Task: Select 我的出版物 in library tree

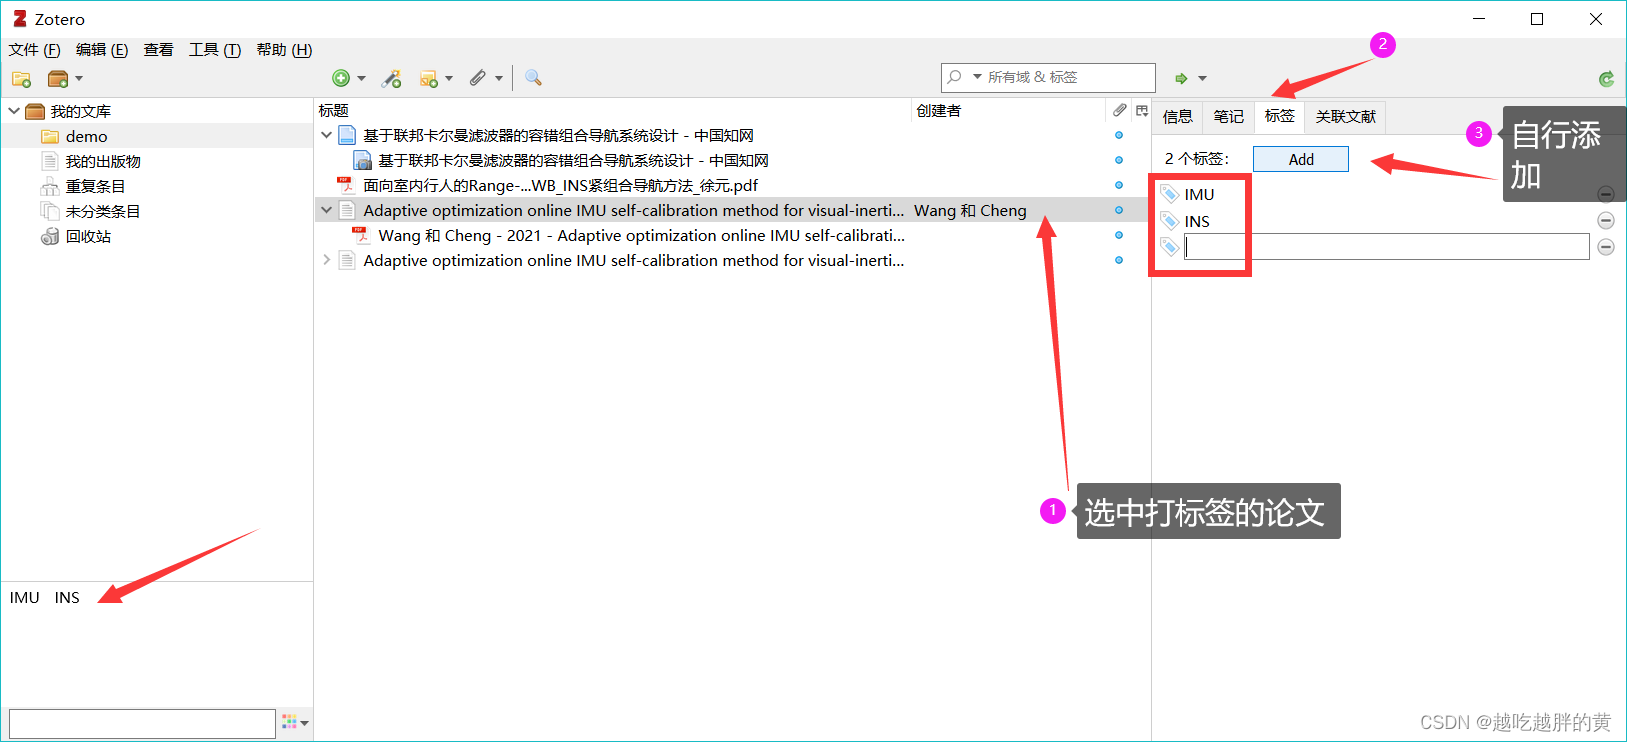Action: point(103,161)
